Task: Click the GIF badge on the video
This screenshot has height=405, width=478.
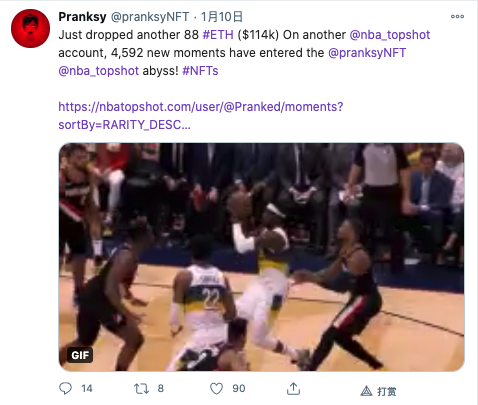Action: 80,355
